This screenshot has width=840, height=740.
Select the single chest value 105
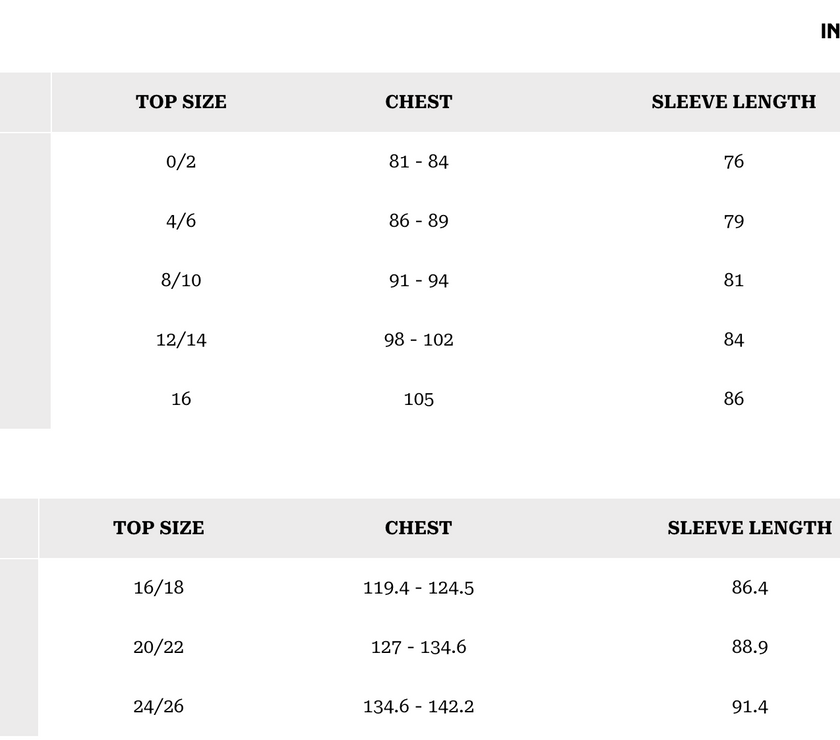[x=418, y=399]
